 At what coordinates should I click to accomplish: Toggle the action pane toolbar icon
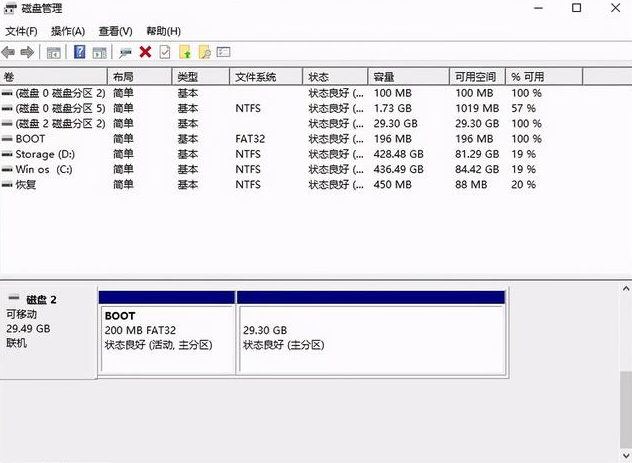[100, 52]
